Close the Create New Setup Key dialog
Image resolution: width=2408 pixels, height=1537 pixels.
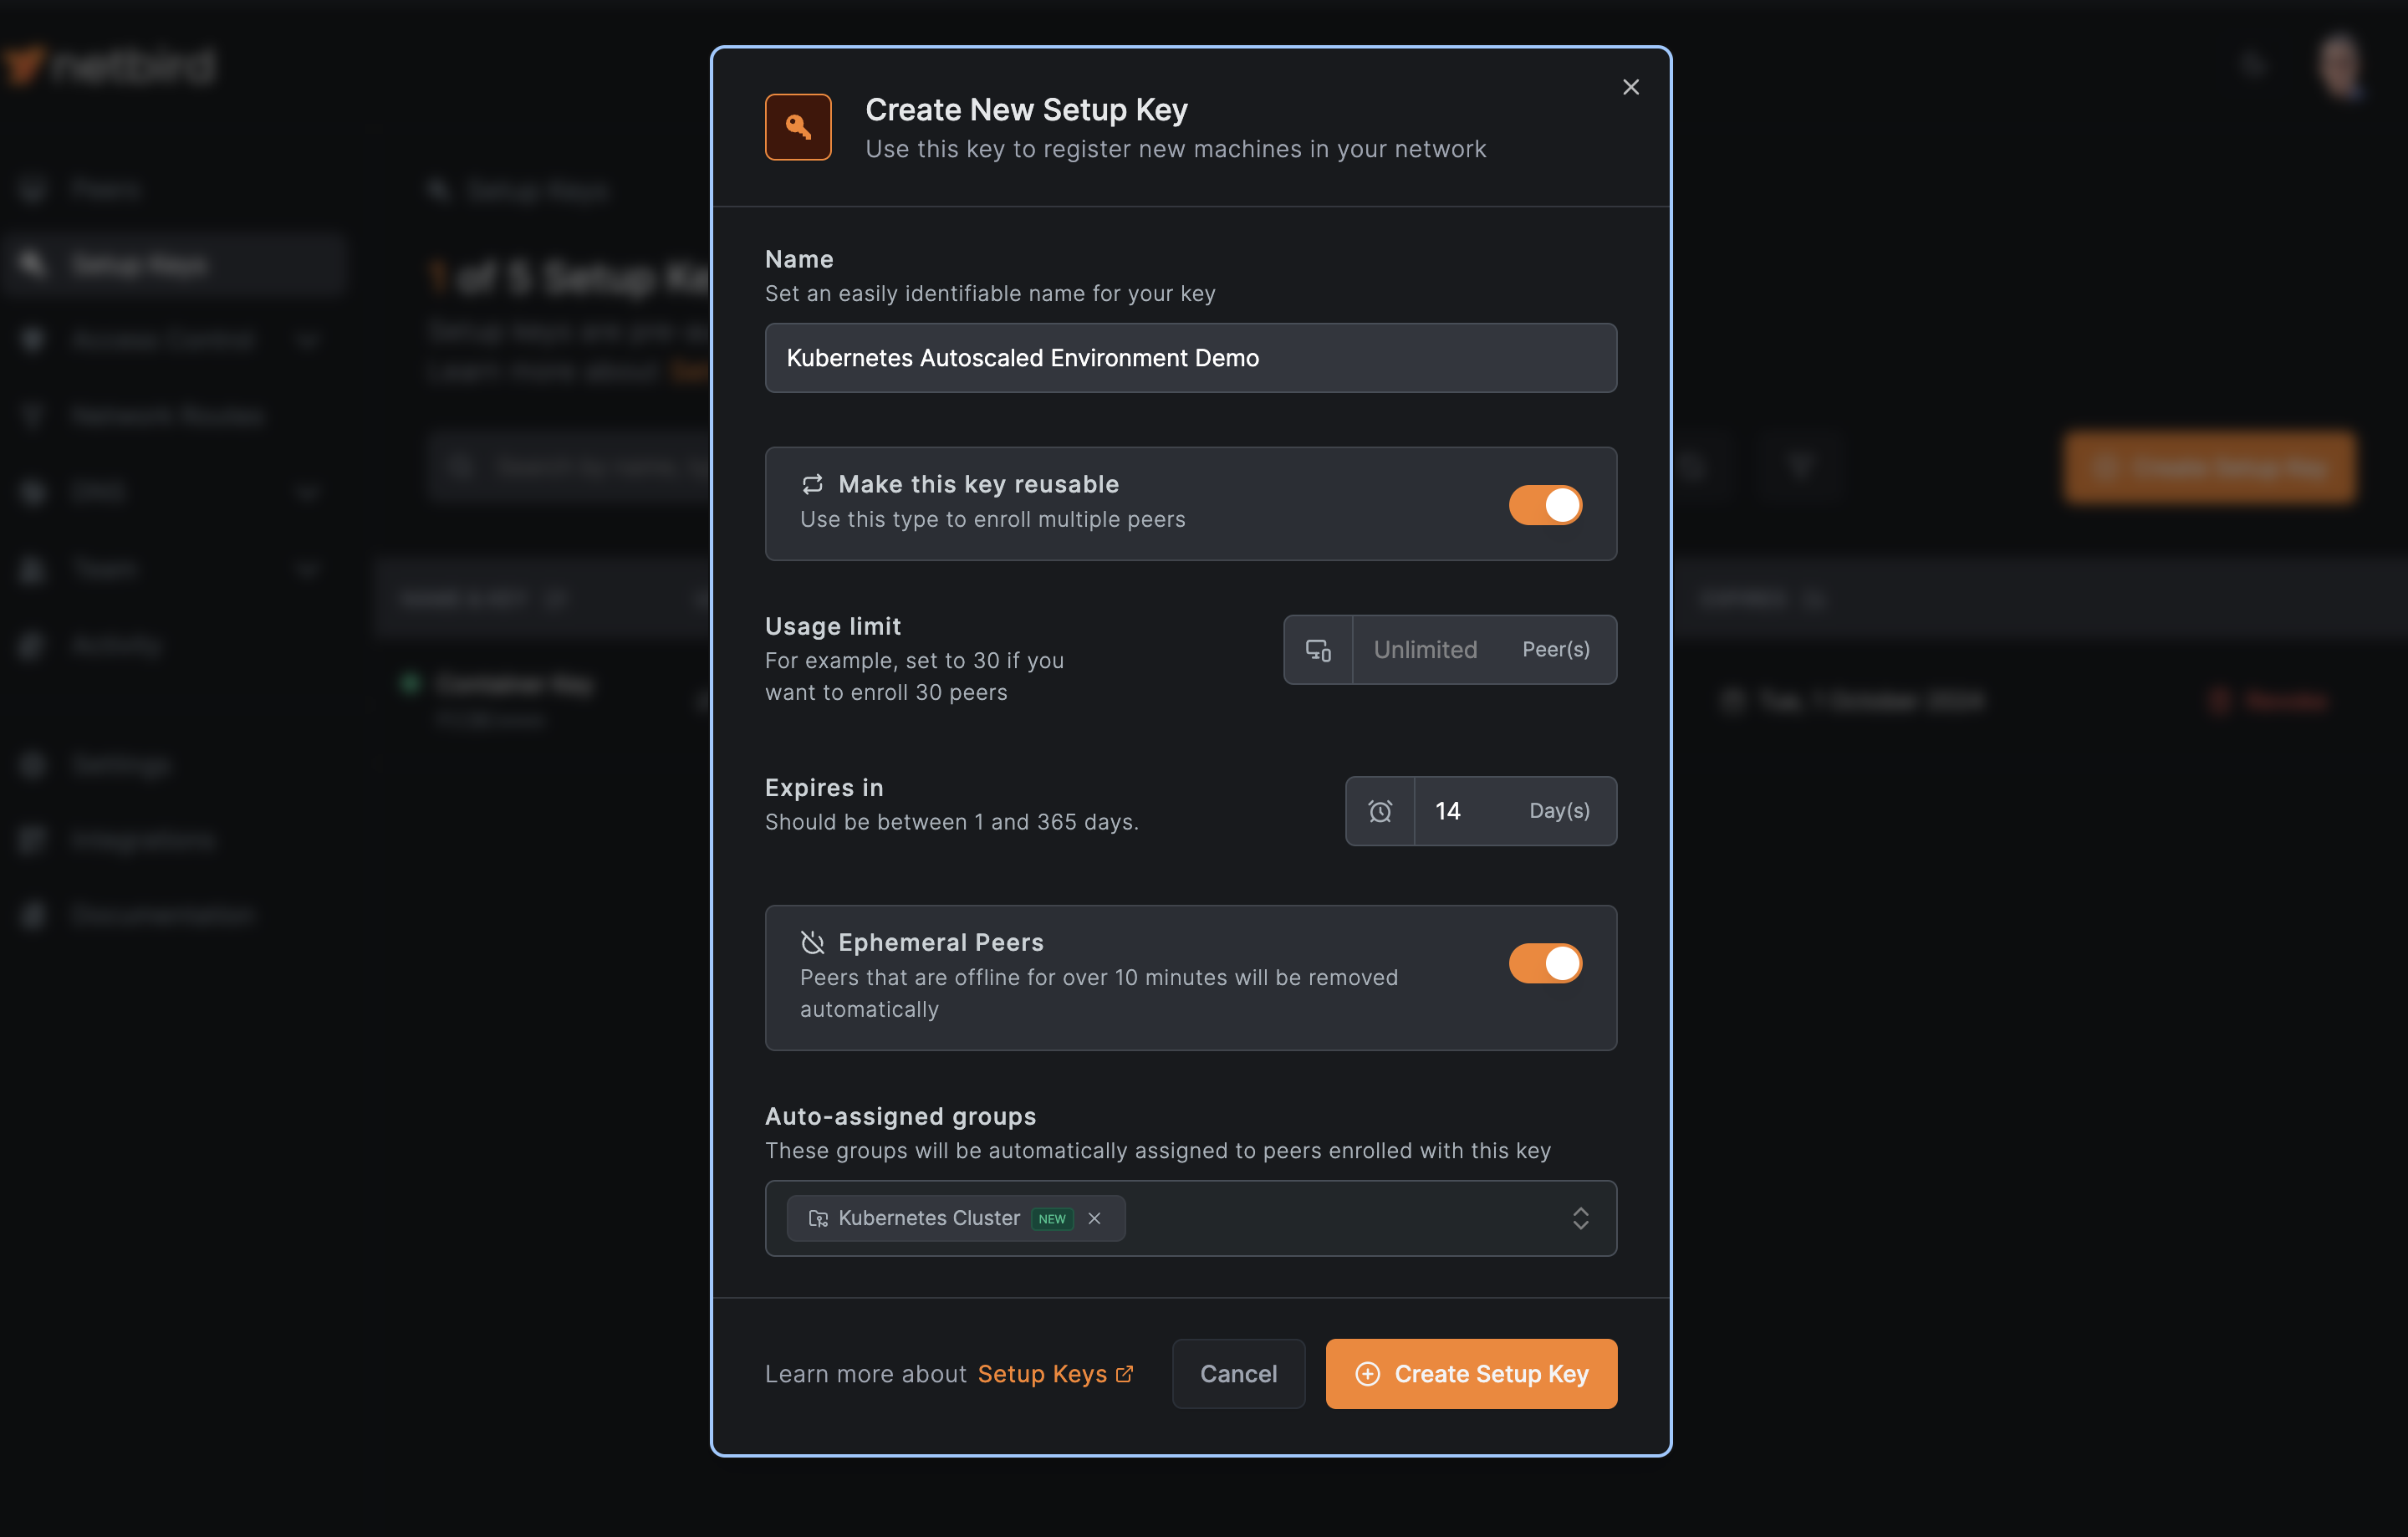click(x=1630, y=87)
